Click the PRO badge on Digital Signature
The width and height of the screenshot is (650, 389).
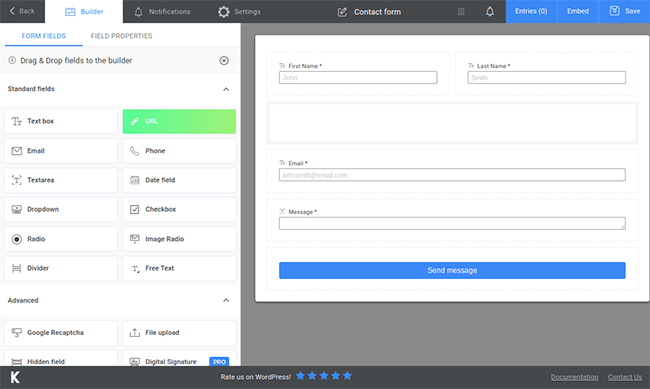click(219, 362)
